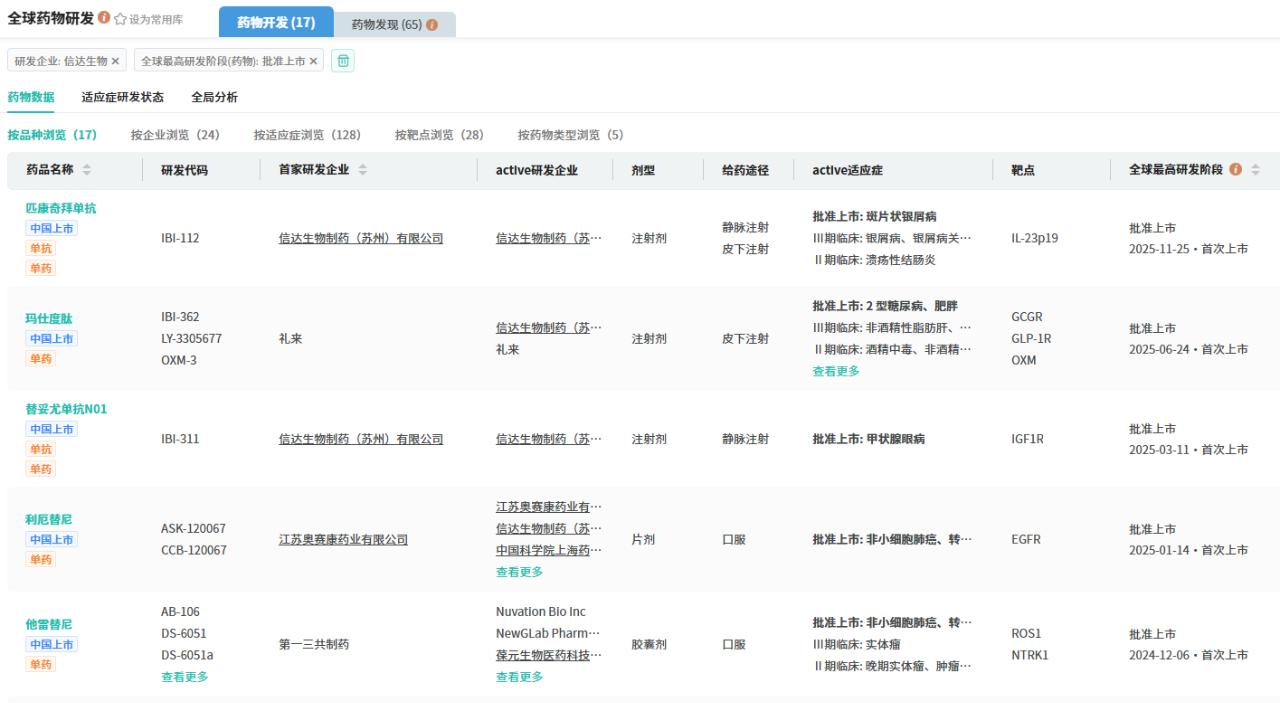
Task: Select 按靶点浏览 (28) view
Action: [439, 135]
